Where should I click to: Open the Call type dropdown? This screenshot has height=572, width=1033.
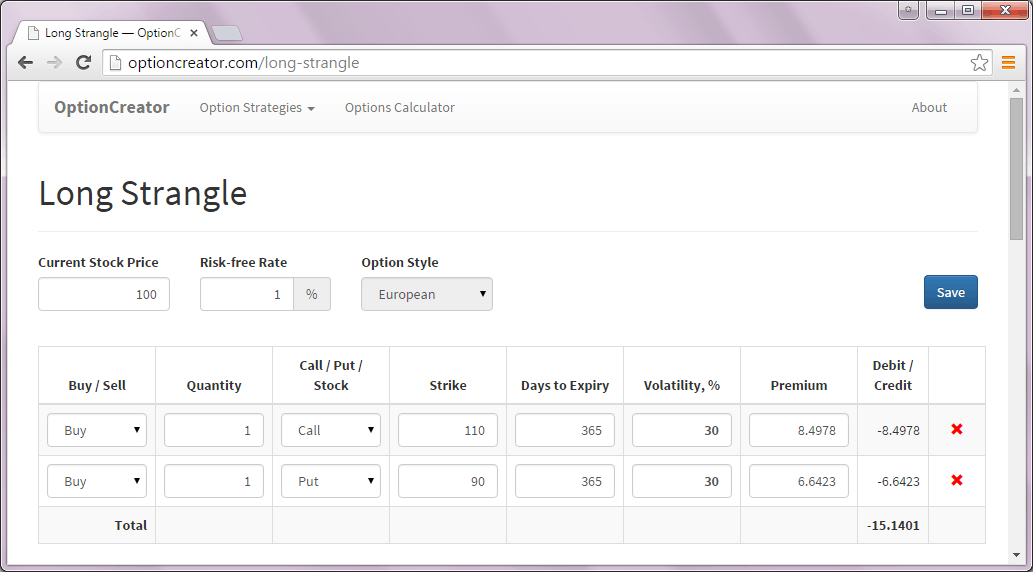(331, 430)
